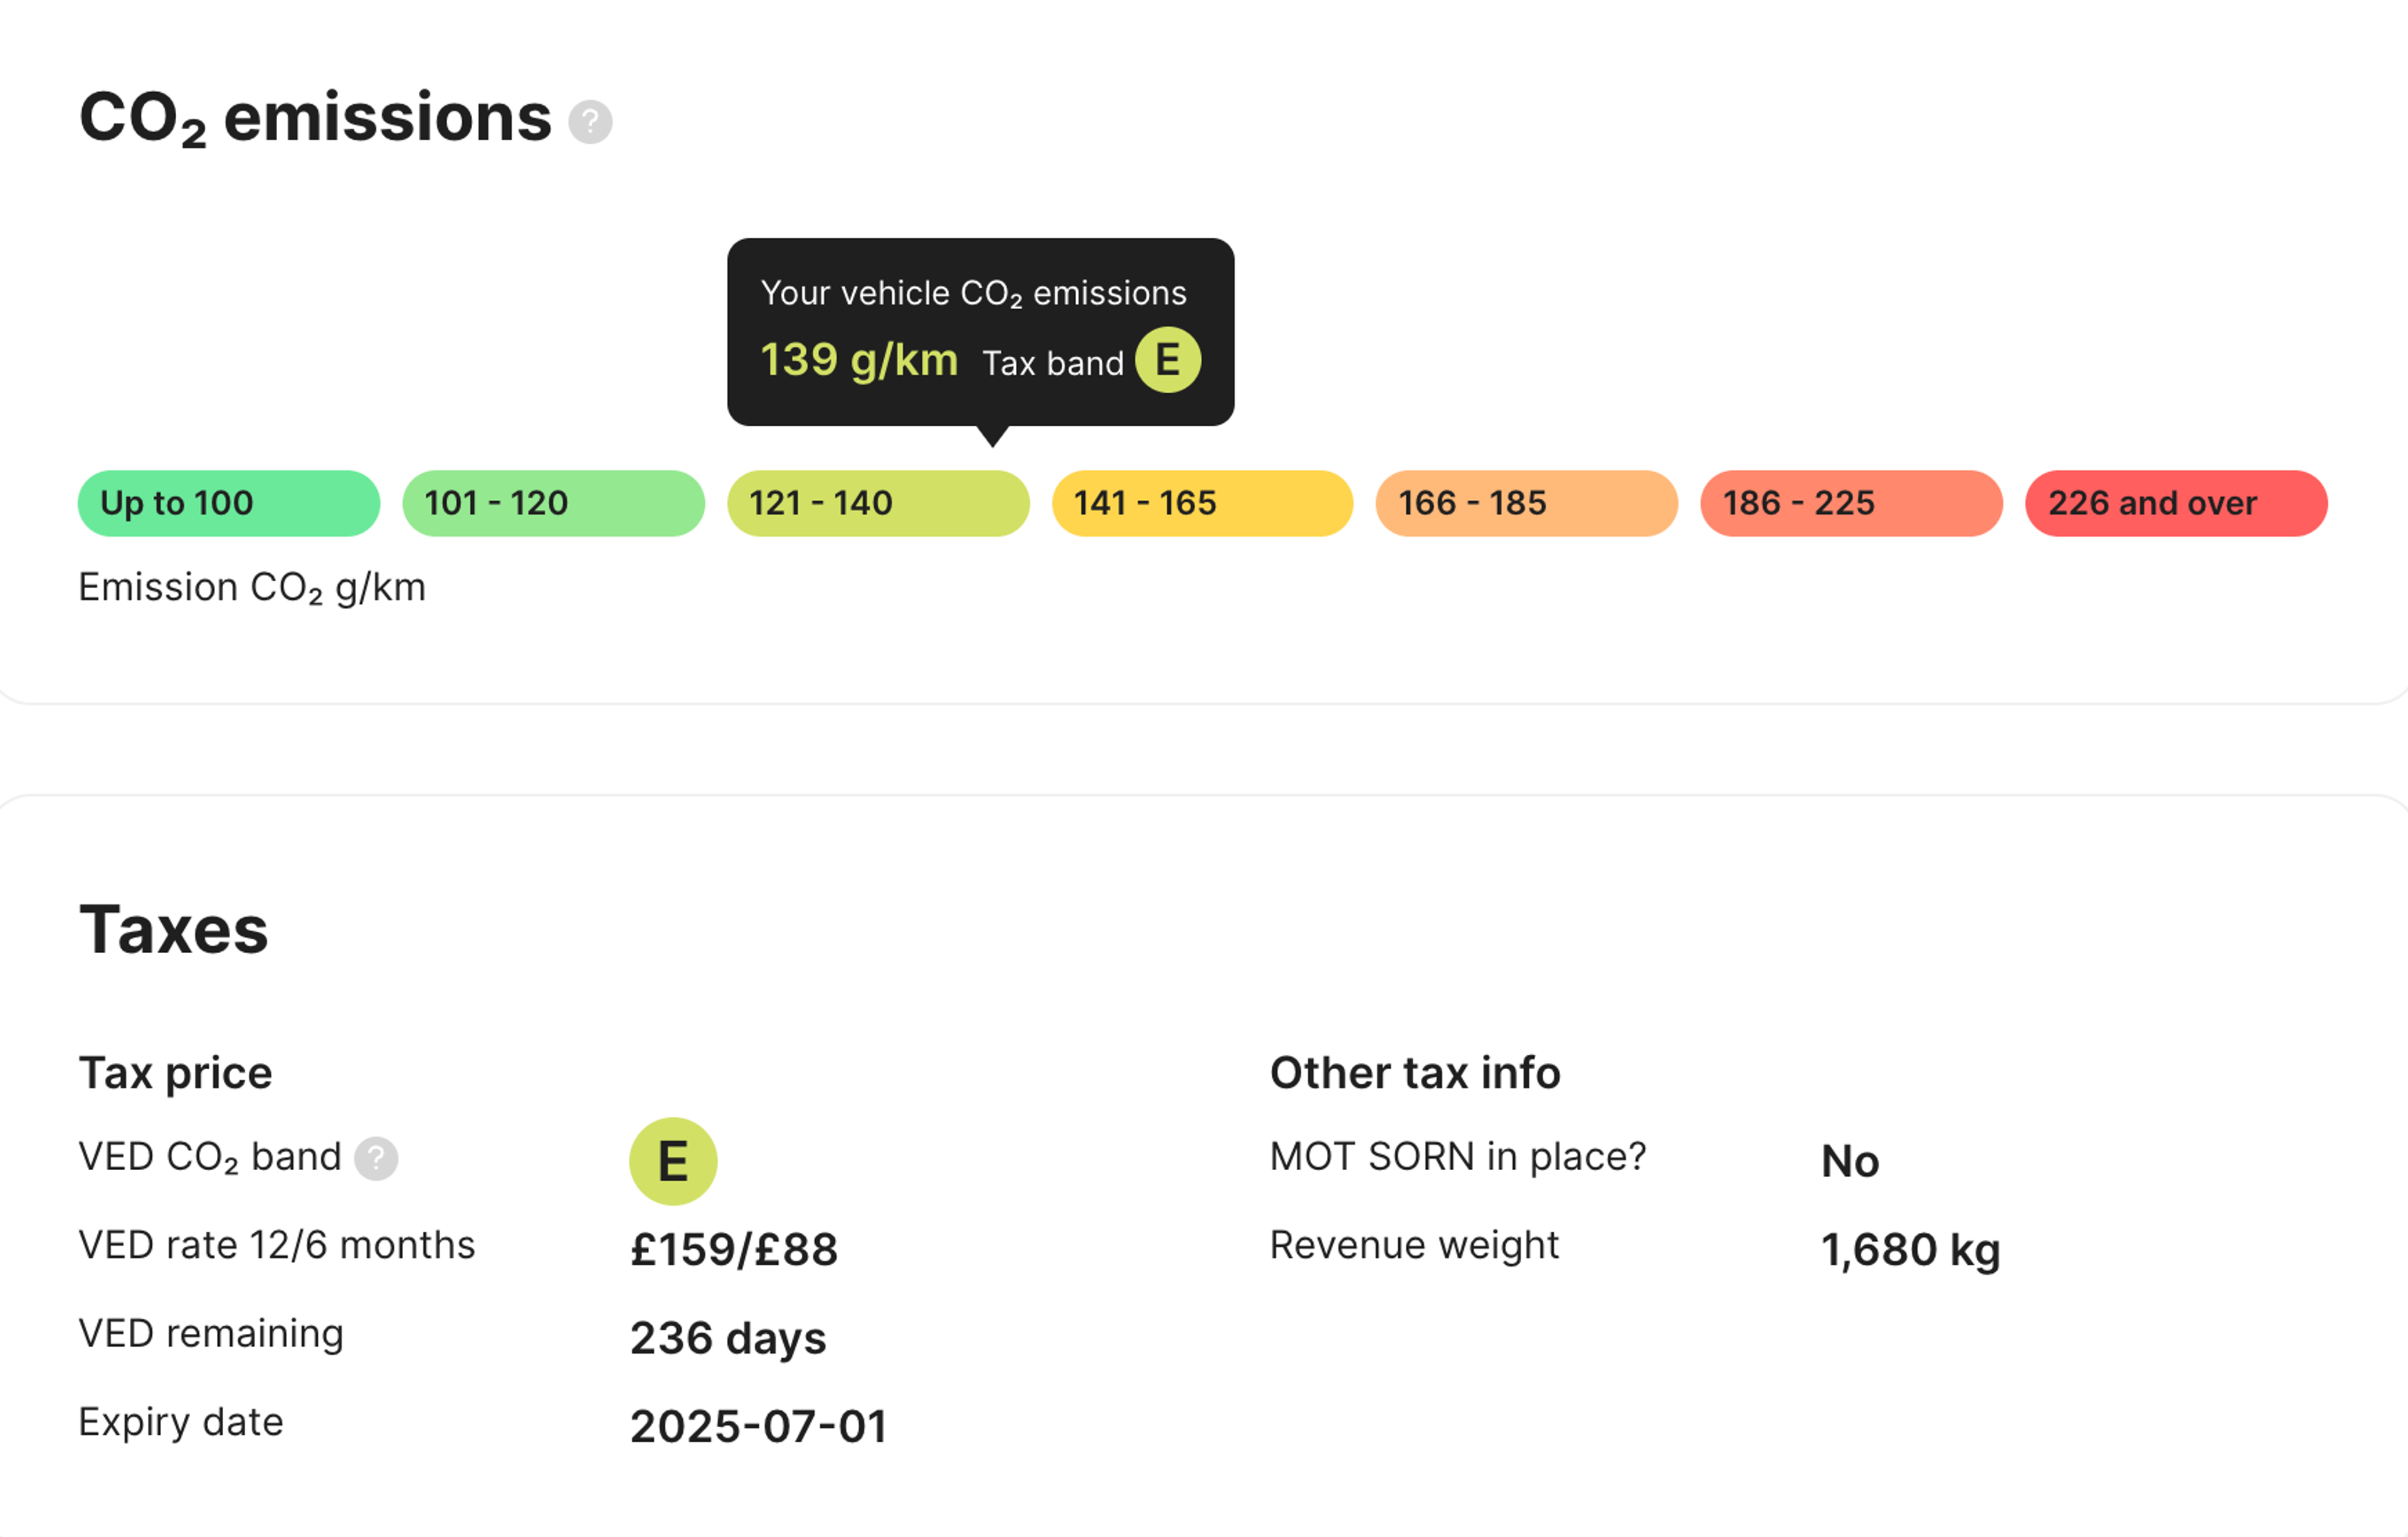Select the '121 - 140' emission band
2408x1537 pixels.
pyautogui.click(x=877, y=503)
